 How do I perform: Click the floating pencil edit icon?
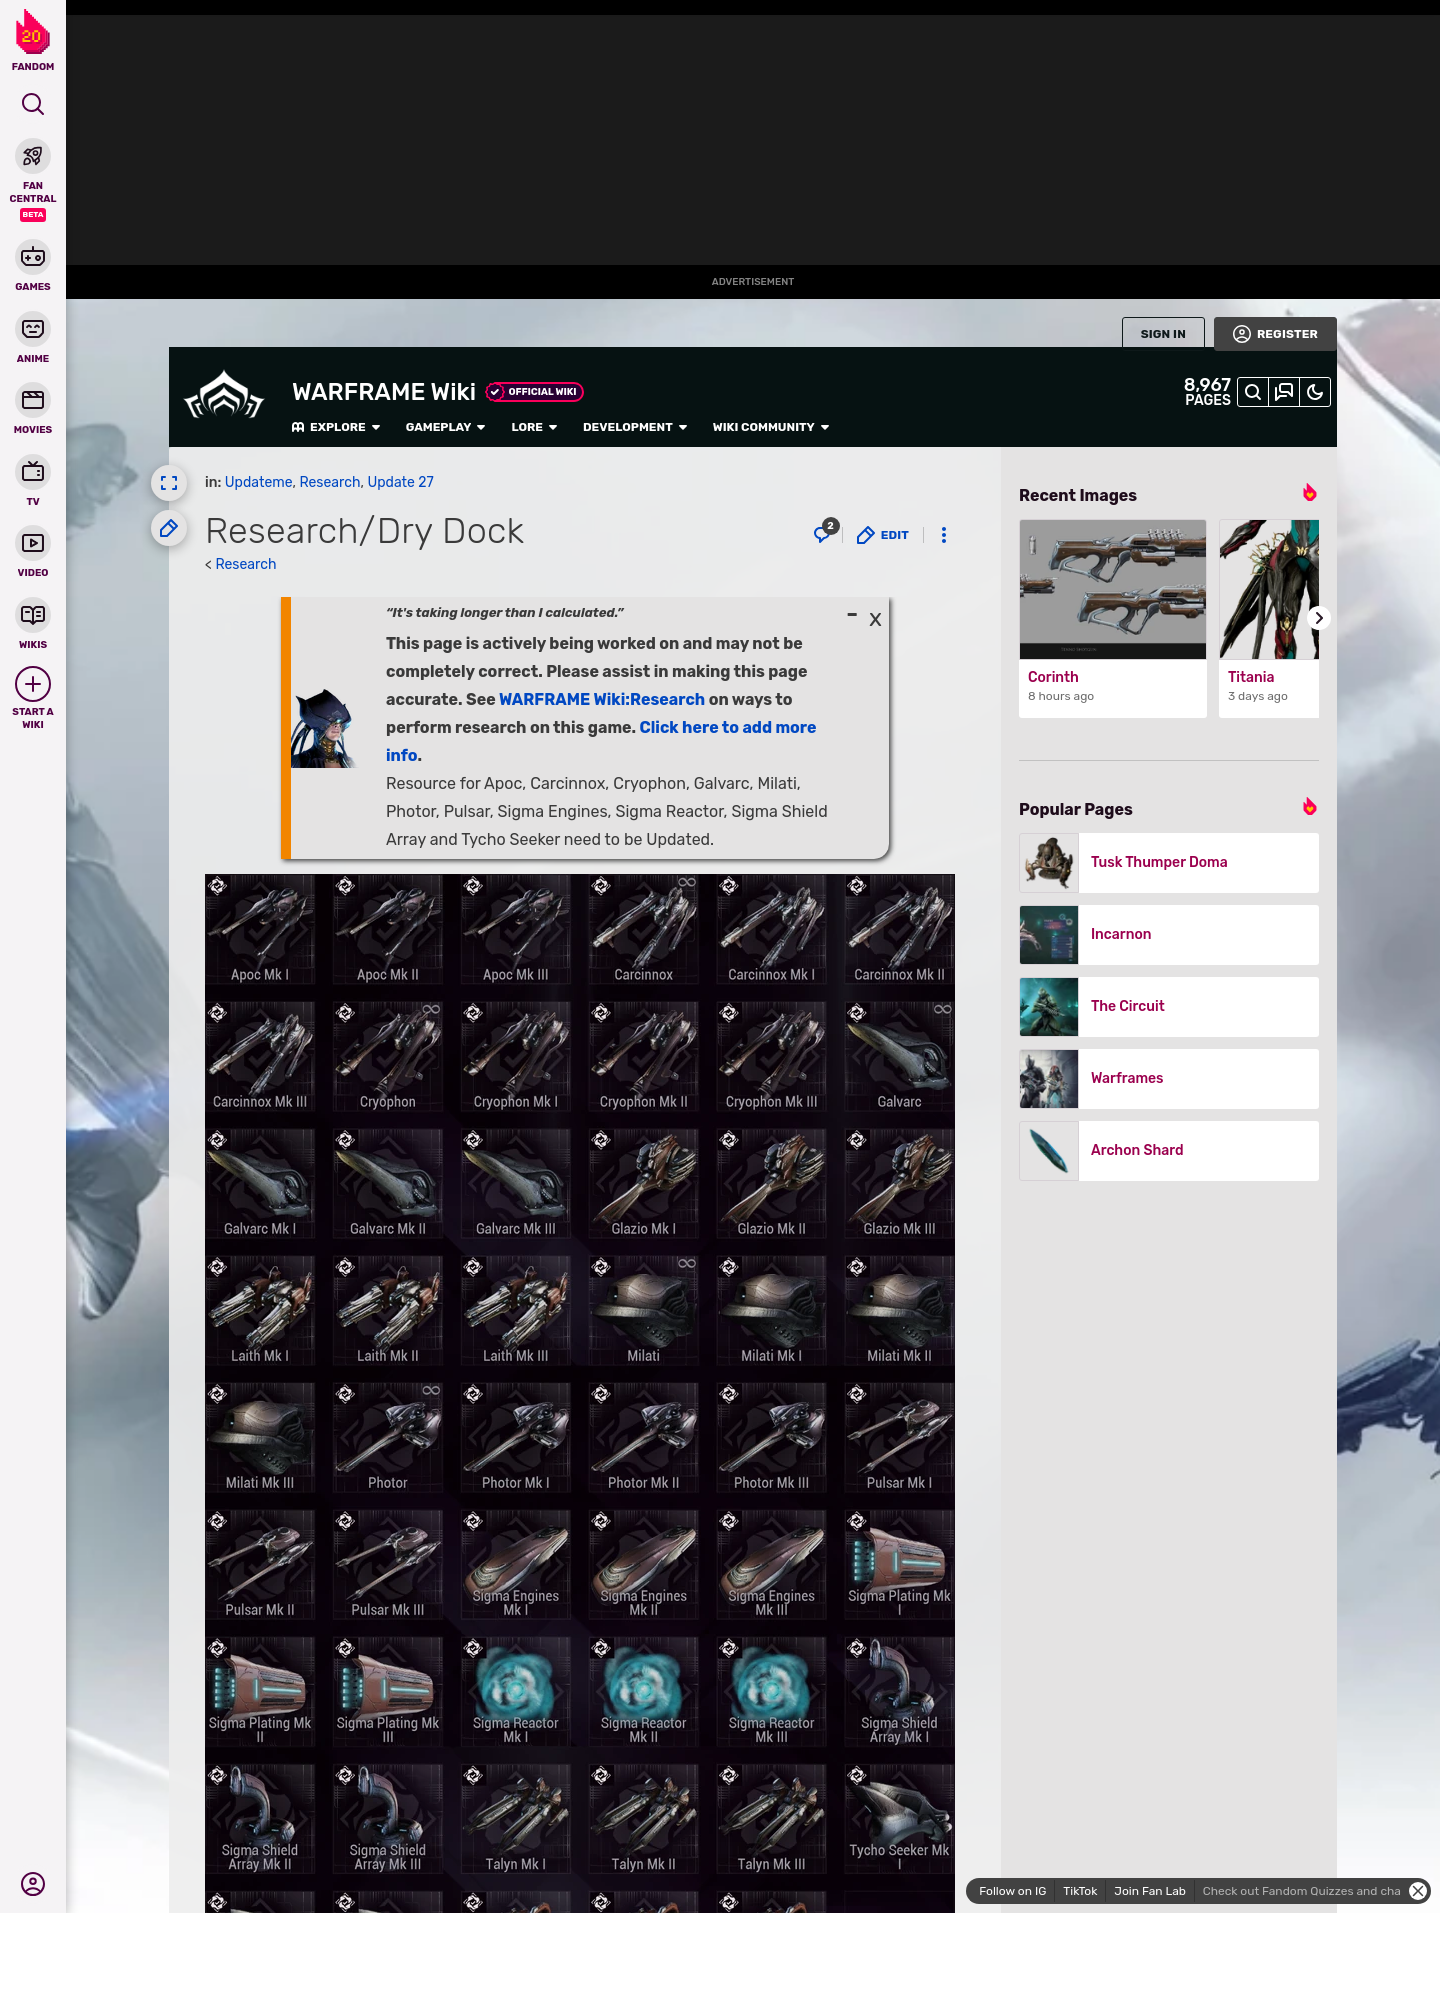coord(169,528)
